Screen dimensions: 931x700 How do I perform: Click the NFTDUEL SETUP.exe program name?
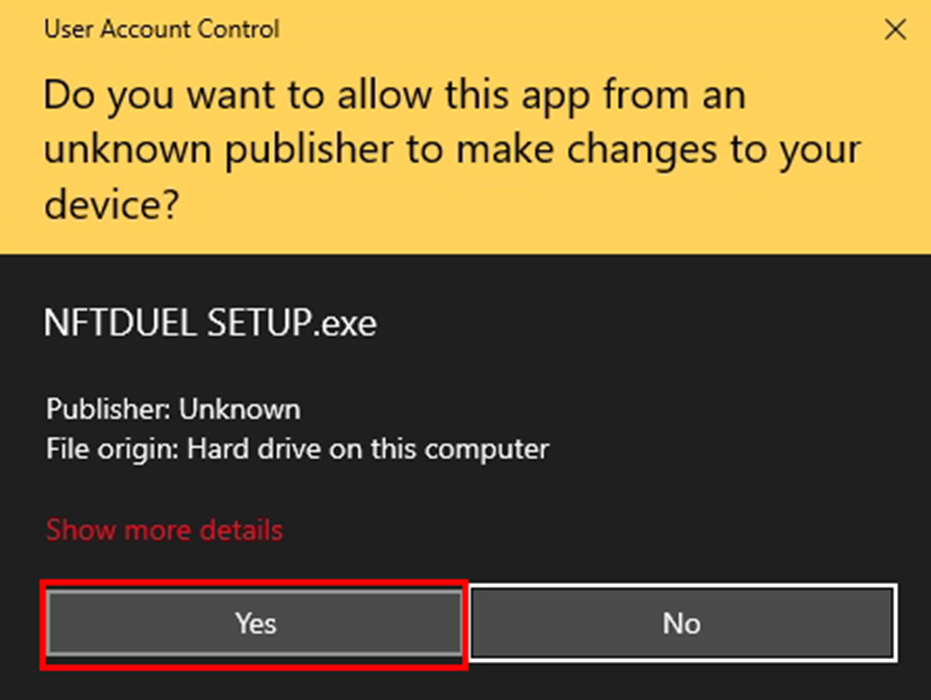210,322
